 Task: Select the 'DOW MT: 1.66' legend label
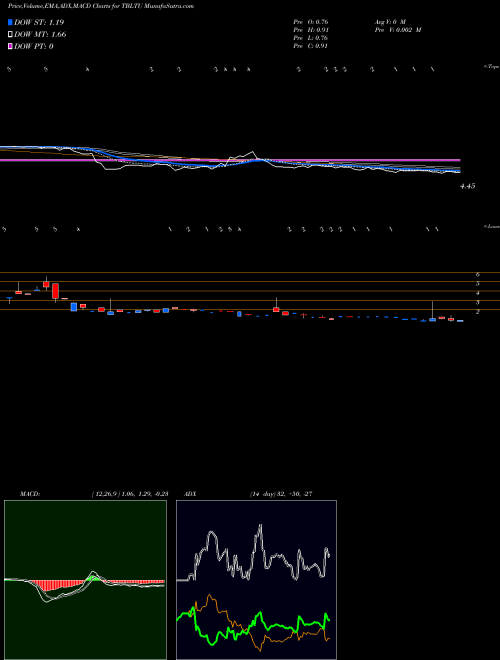40,35
